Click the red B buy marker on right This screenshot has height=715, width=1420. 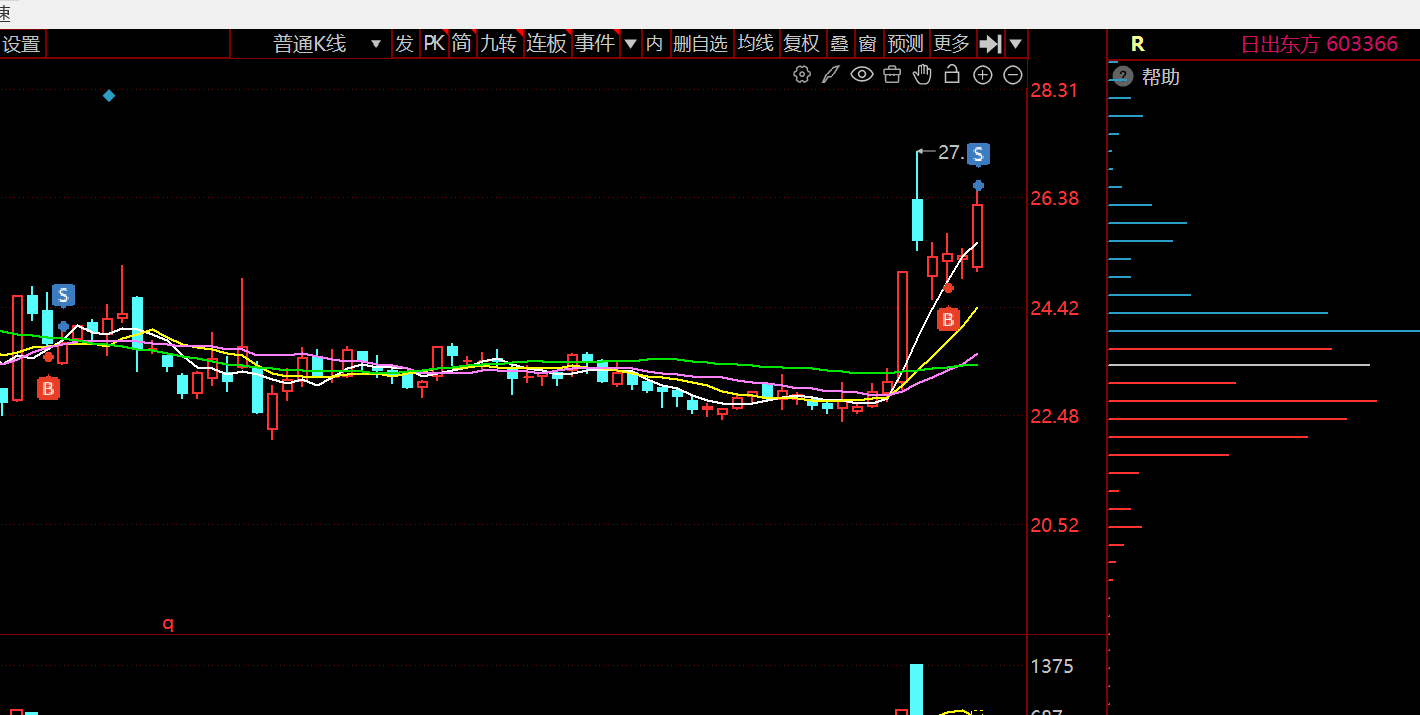(x=948, y=320)
